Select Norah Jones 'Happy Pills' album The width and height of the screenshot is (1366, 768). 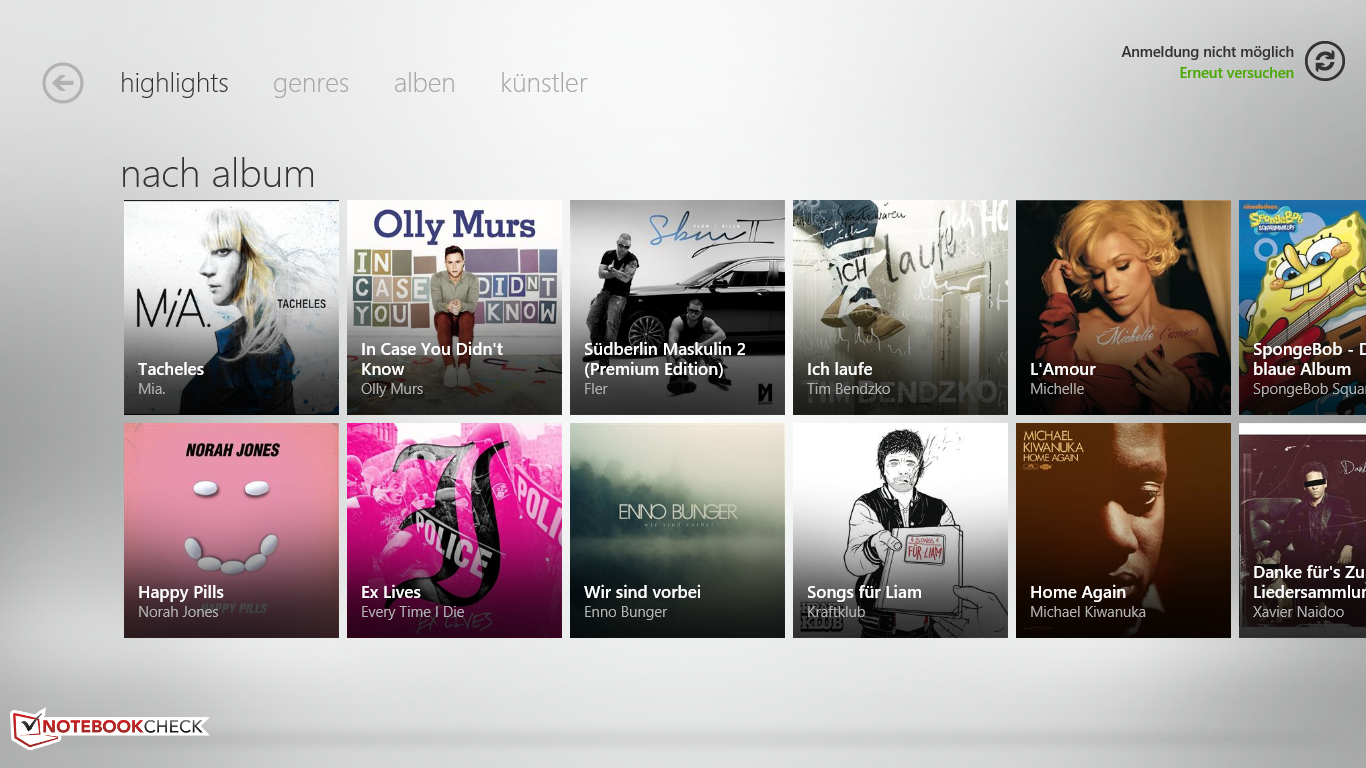(231, 530)
